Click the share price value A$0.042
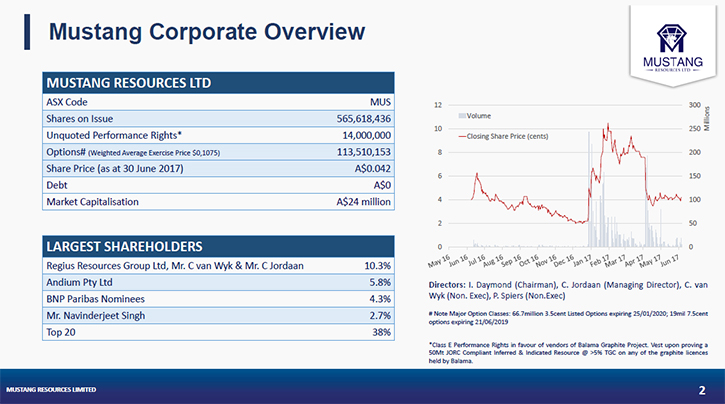This screenshot has height=404, width=725. coord(372,169)
